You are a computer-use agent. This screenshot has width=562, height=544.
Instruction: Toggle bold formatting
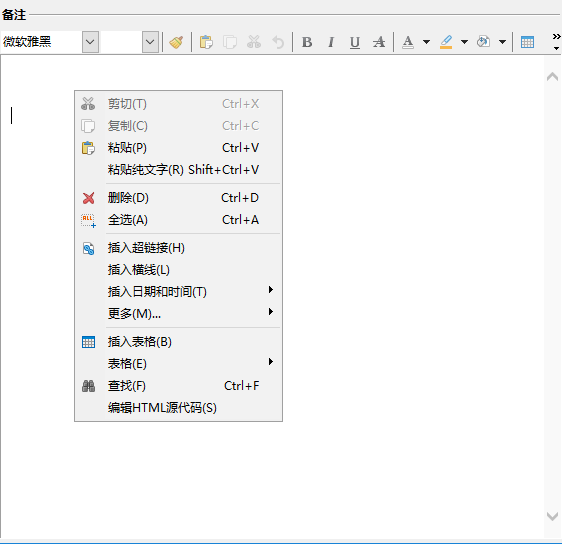point(307,42)
